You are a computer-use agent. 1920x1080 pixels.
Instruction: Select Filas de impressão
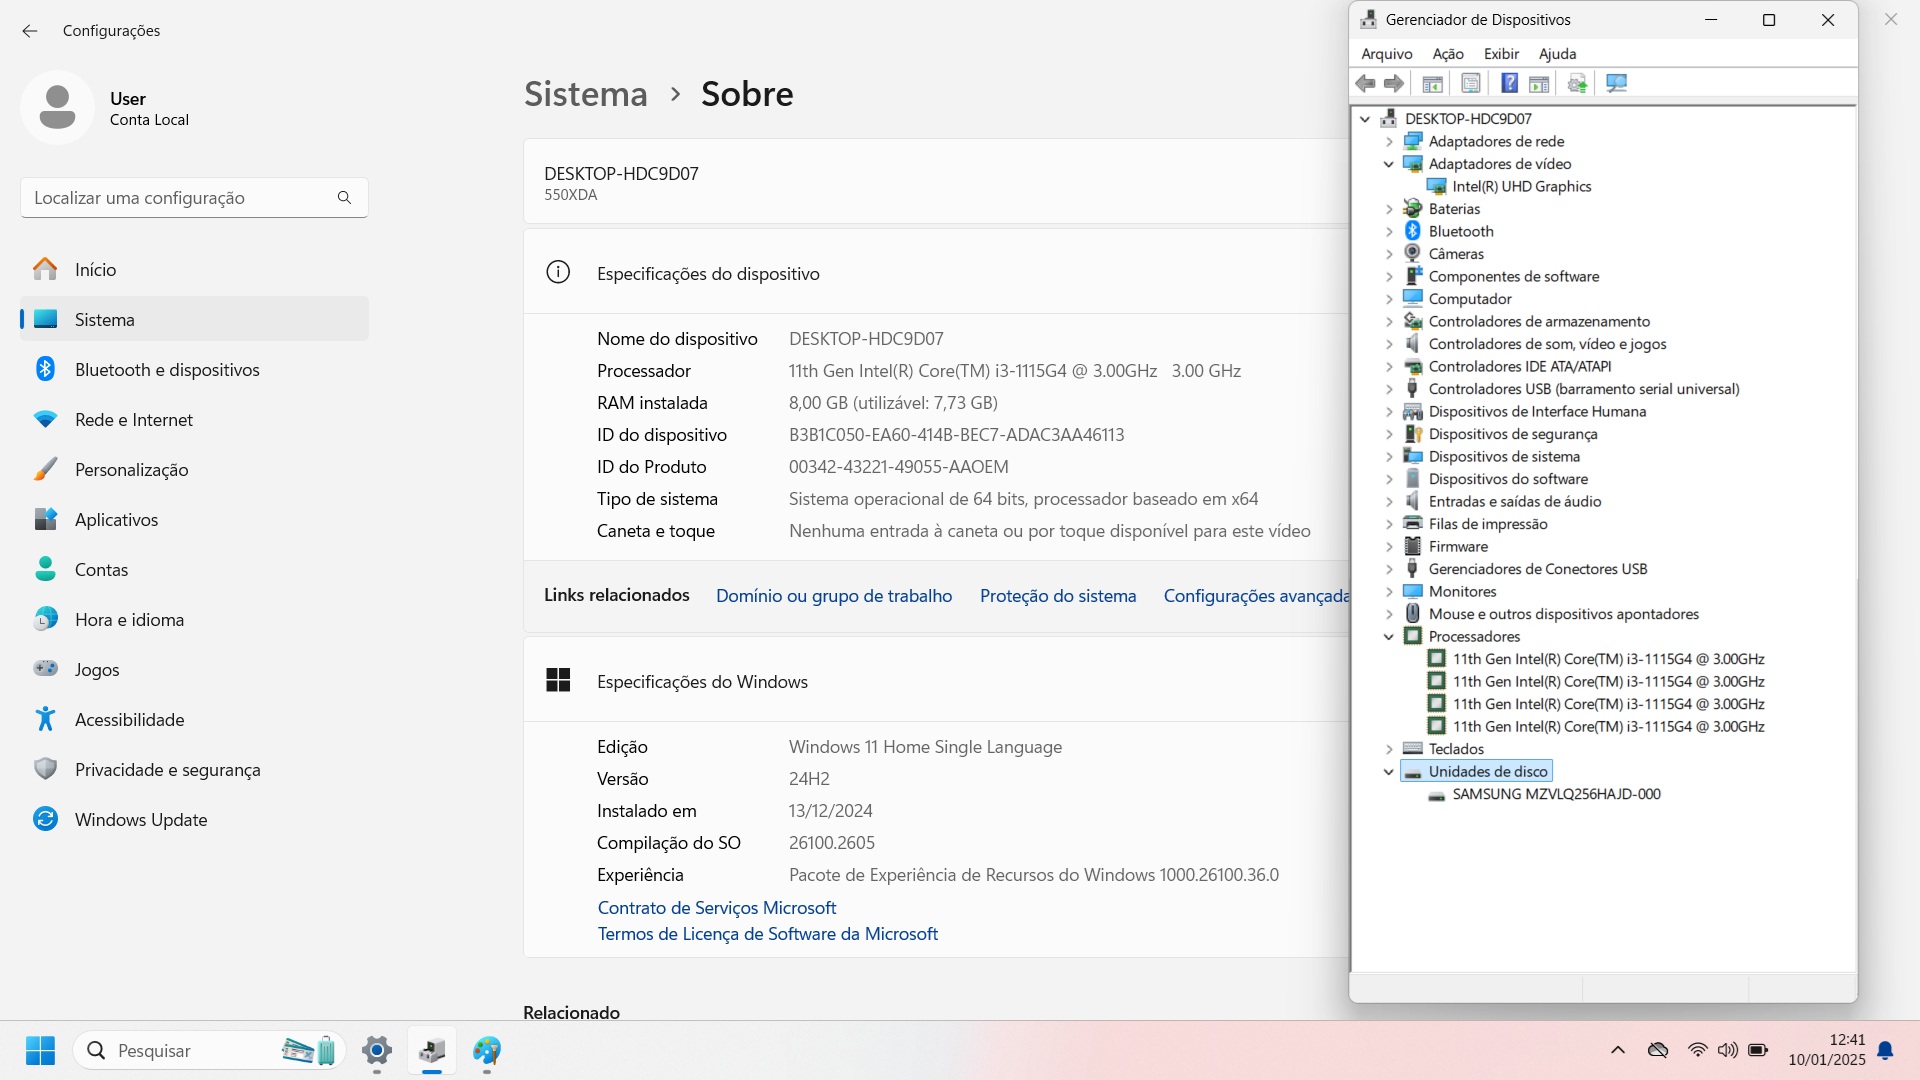tap(1488, 524)
